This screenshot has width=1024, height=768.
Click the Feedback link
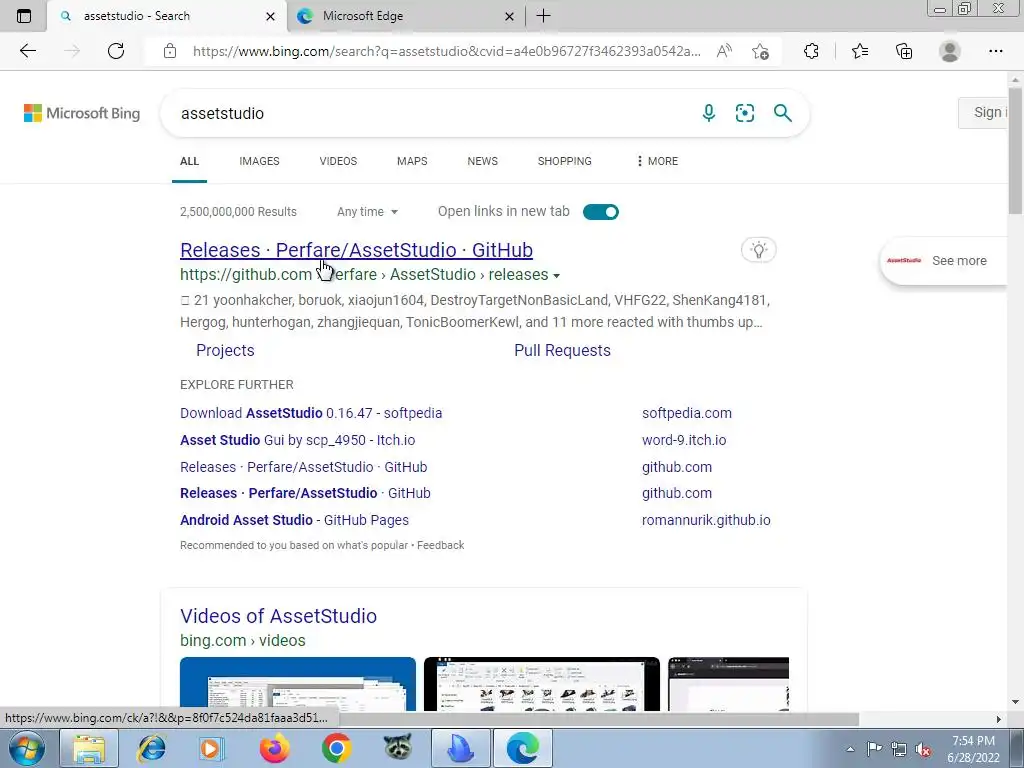[x=440, y=545]
